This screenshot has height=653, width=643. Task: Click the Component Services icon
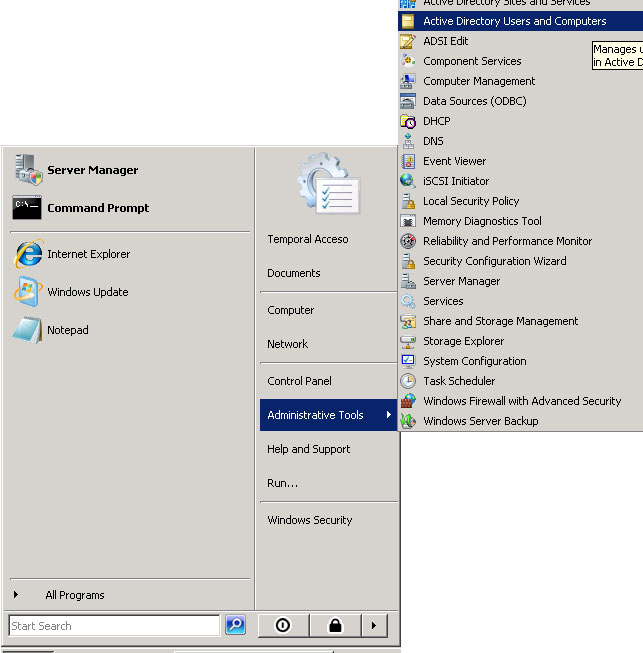point(408,61)
